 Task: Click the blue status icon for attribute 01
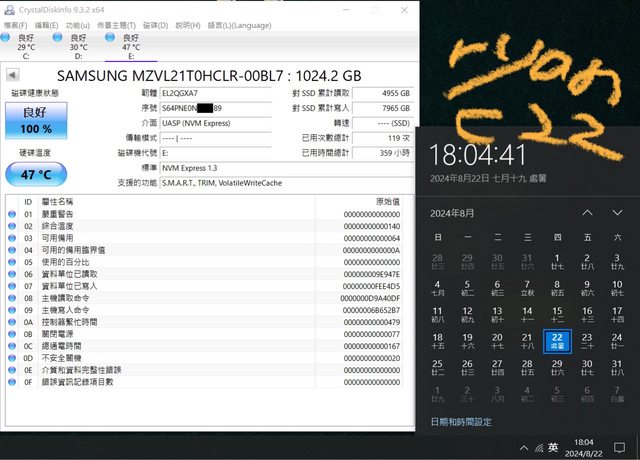click(x=12, y=214)
